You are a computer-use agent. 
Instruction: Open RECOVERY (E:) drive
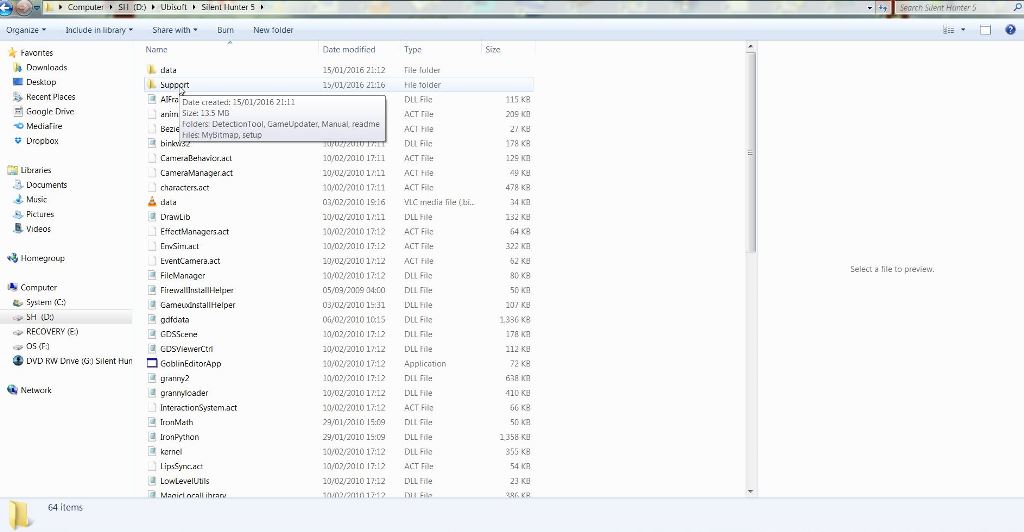52,332
